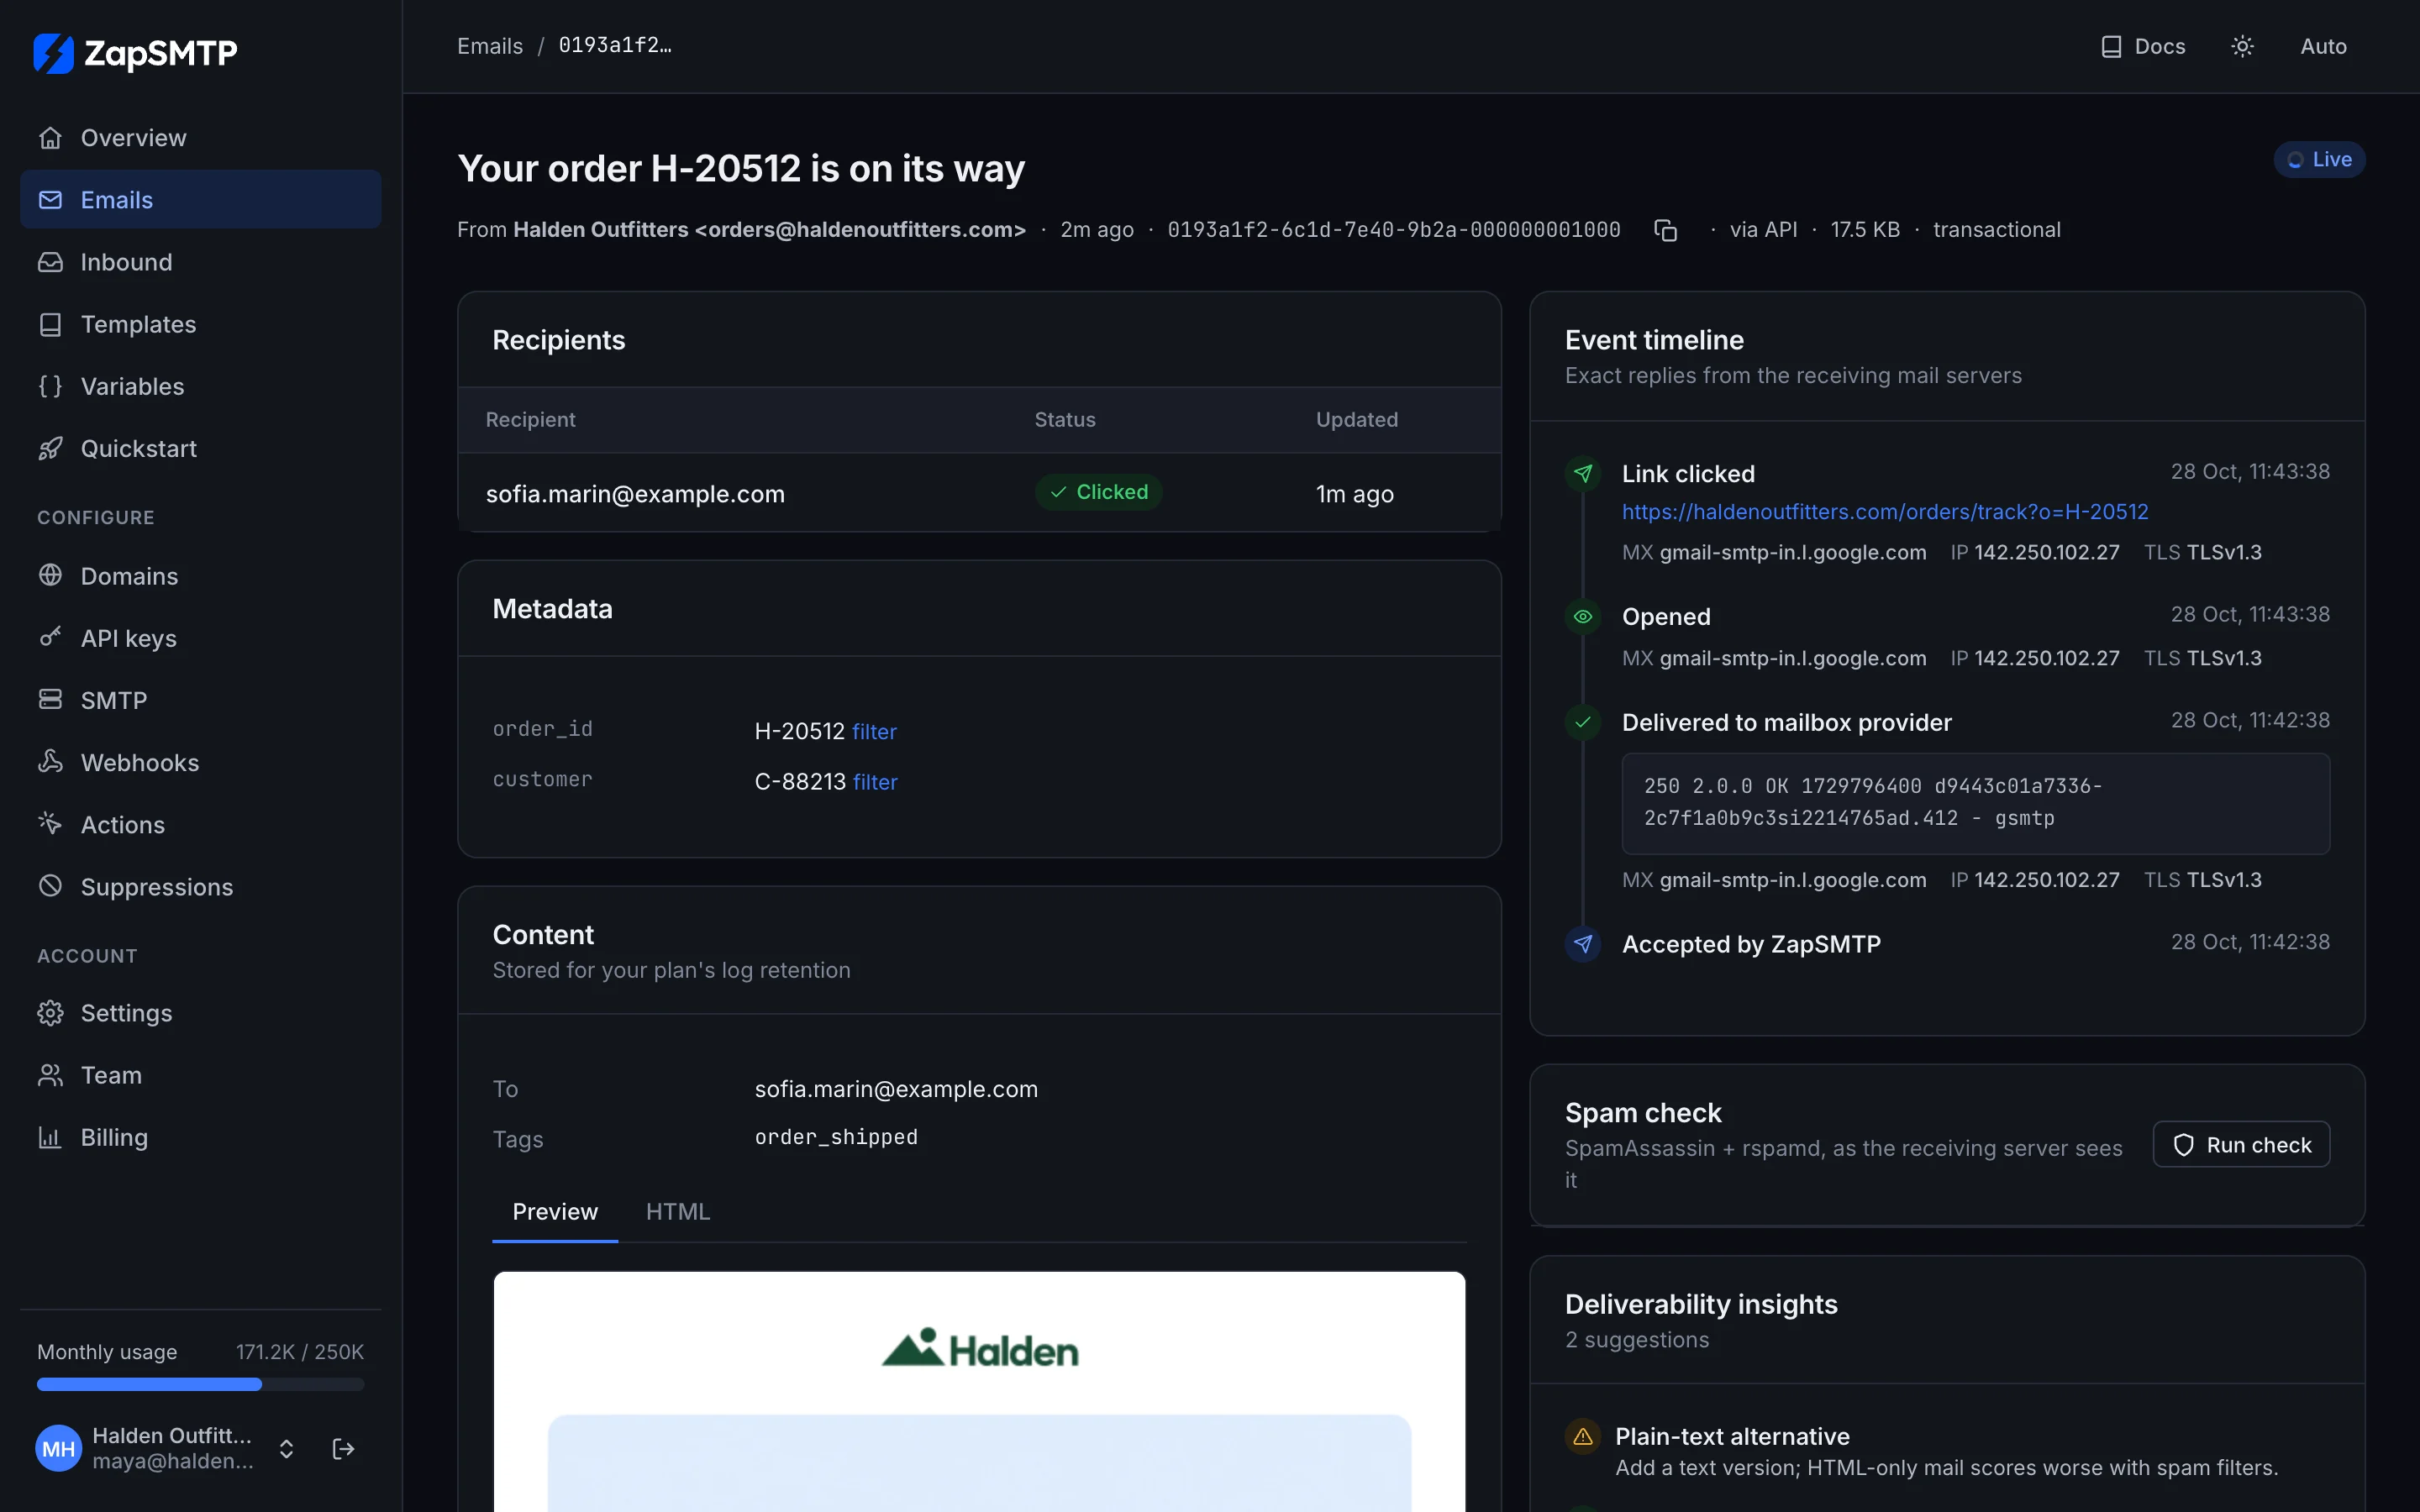The width and height of the screenshot is (2420, 1512).
Task: Open the Variables page
Action: coord(200,386)
